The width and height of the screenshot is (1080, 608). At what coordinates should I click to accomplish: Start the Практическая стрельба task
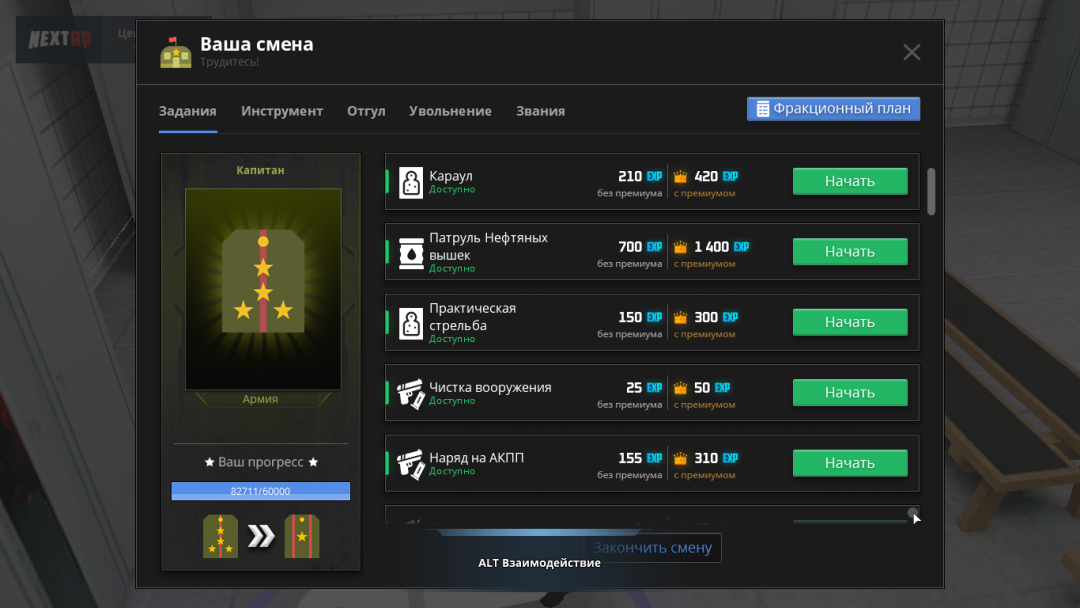tap(850, 322)
